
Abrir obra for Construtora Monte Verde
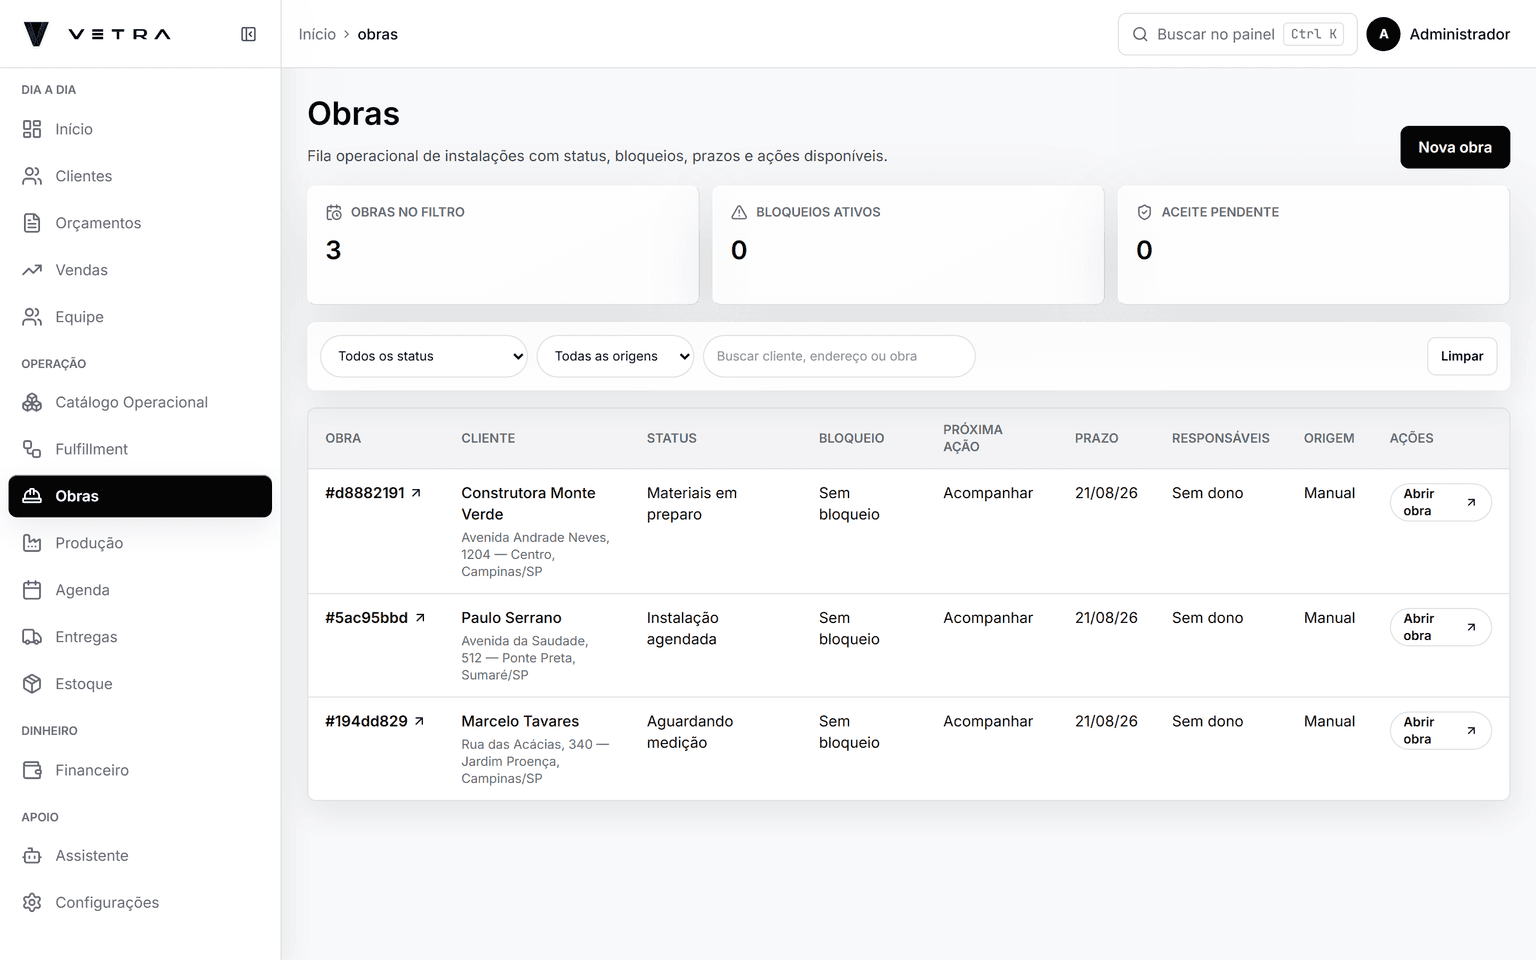[x=1440, y=502]
